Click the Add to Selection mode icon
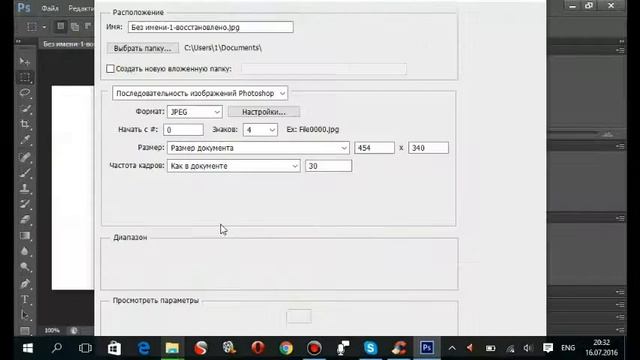 tap(75, 27)
